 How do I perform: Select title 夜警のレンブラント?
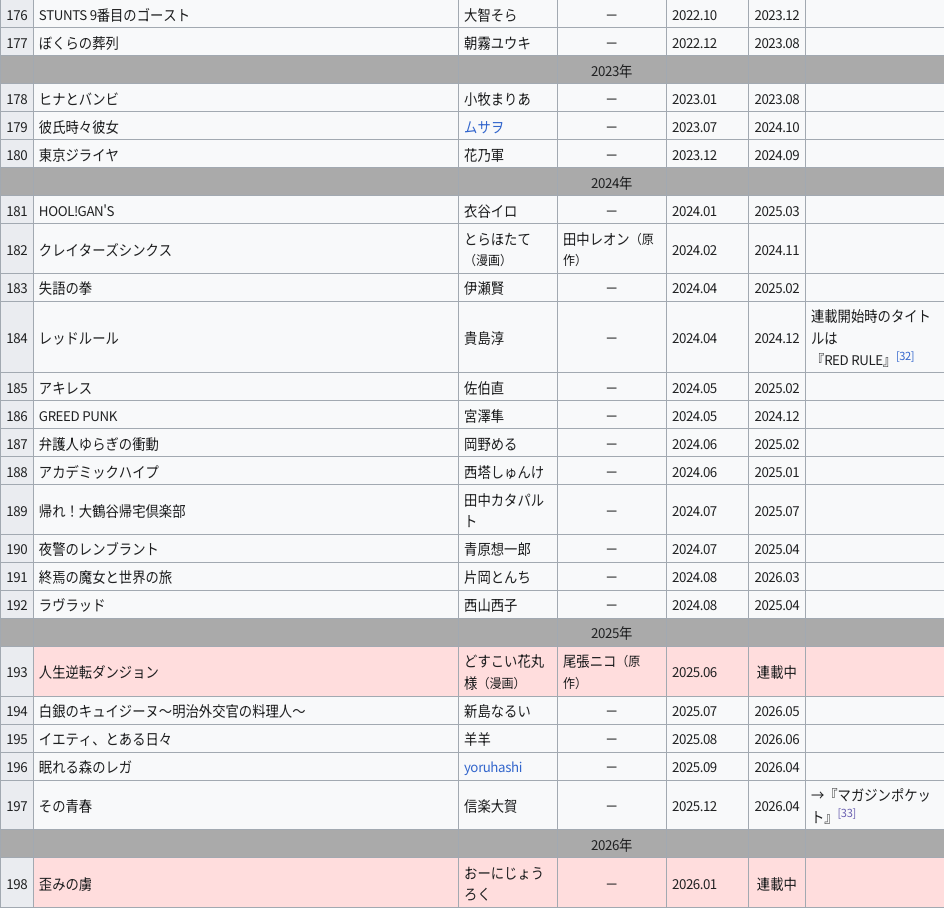pos(99,549)
